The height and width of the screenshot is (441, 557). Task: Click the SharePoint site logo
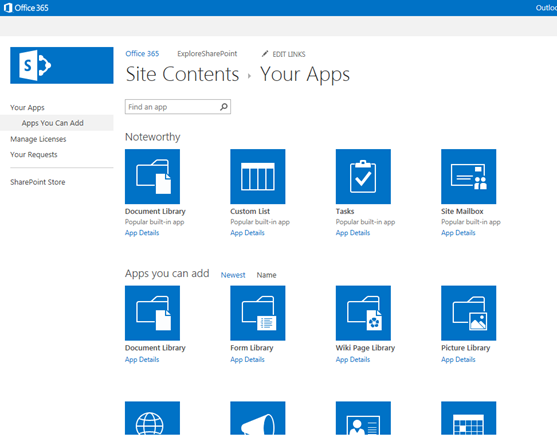[62, 65]
